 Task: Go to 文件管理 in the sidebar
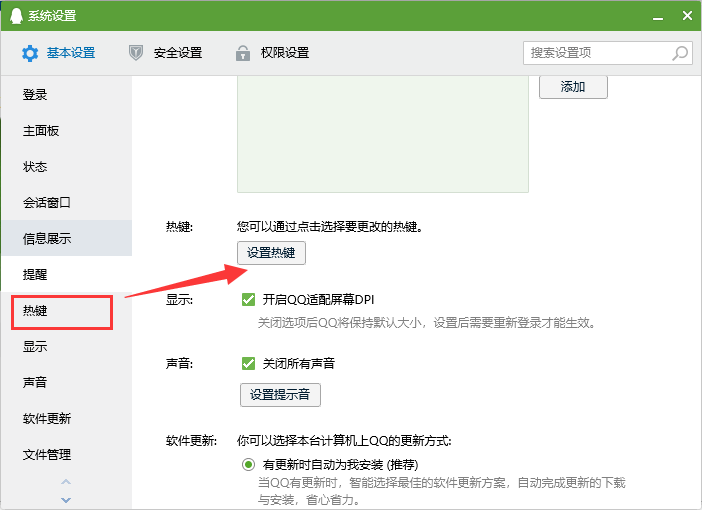click(x=47, y=455)
